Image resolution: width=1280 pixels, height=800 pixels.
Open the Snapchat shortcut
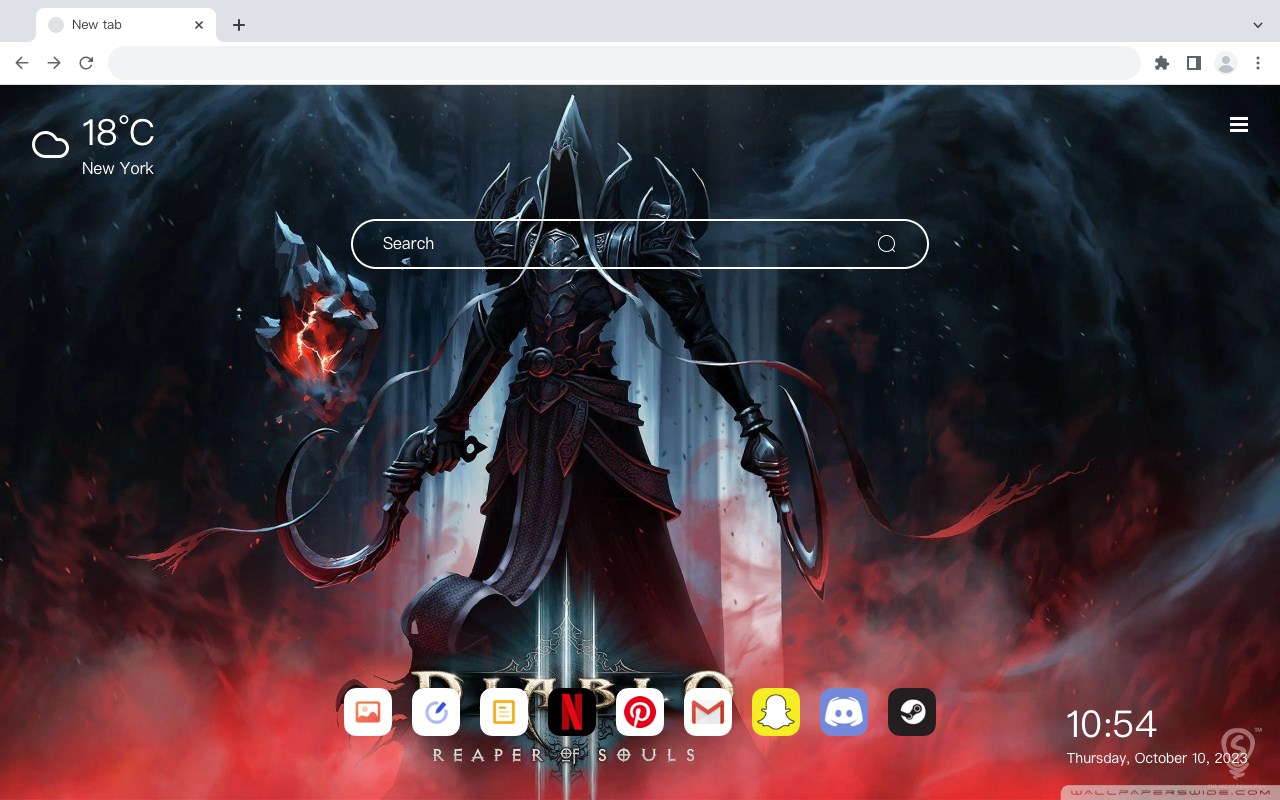[x=776, y=712]
